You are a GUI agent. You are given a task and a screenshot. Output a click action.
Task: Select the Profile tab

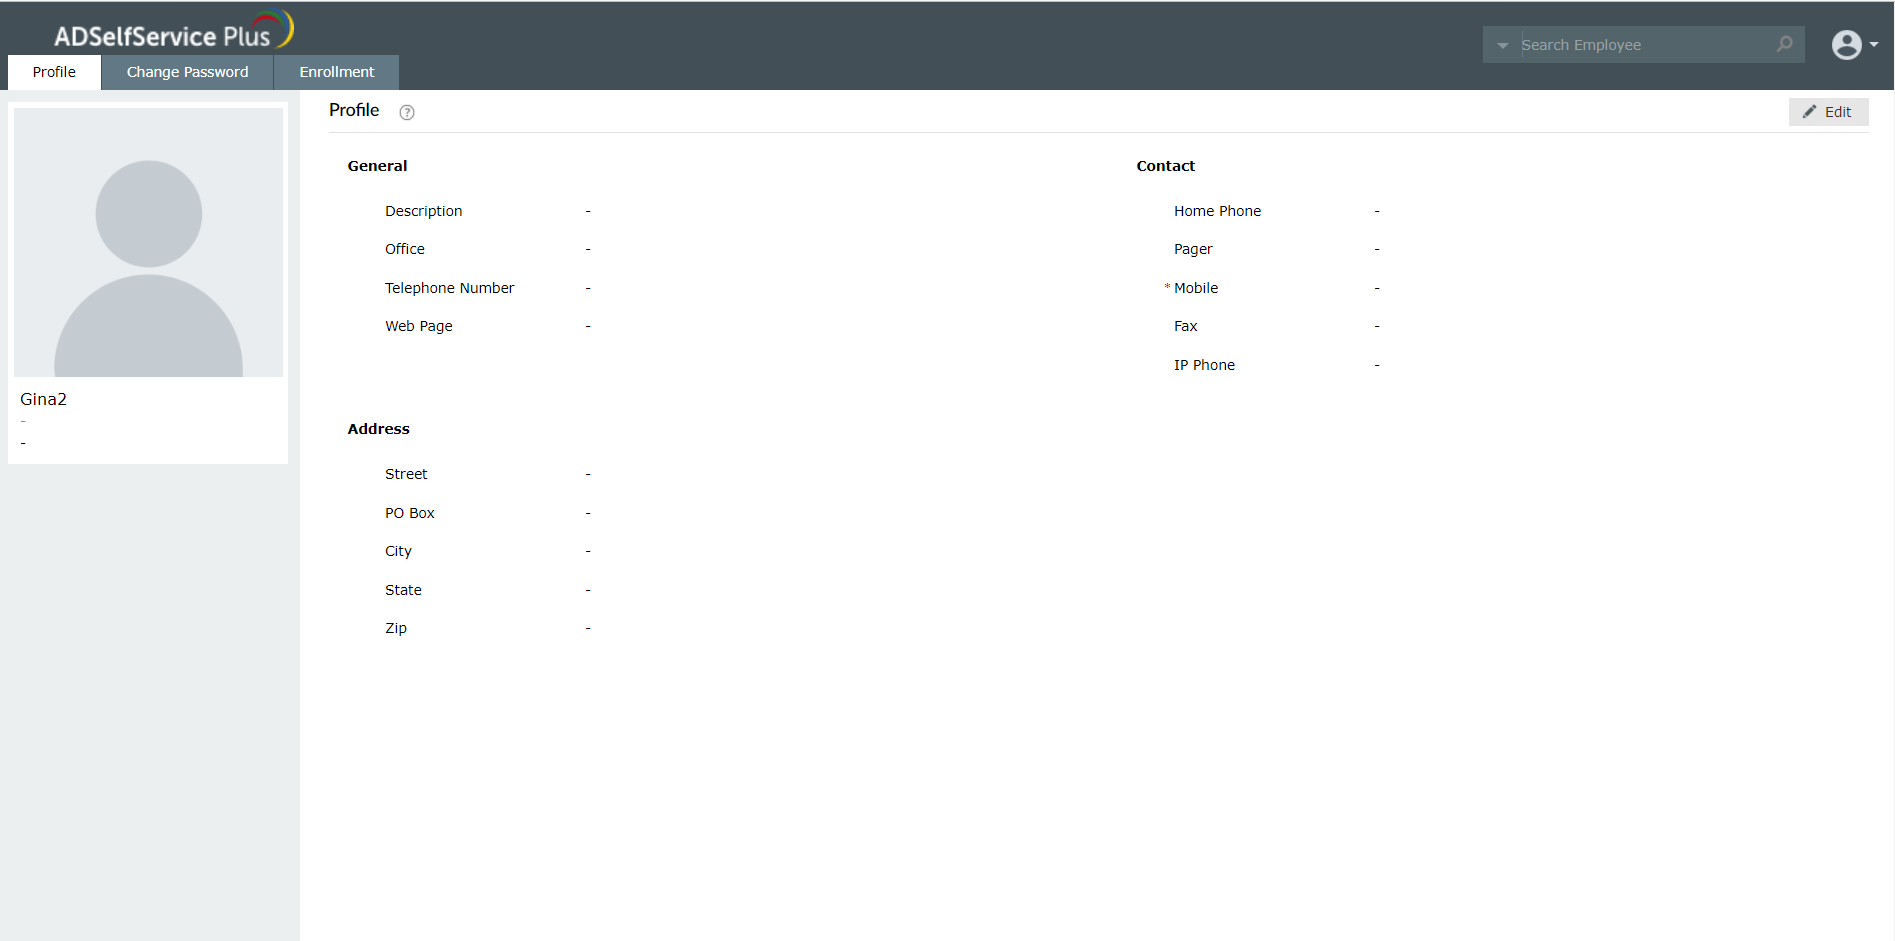coord(54,71)
